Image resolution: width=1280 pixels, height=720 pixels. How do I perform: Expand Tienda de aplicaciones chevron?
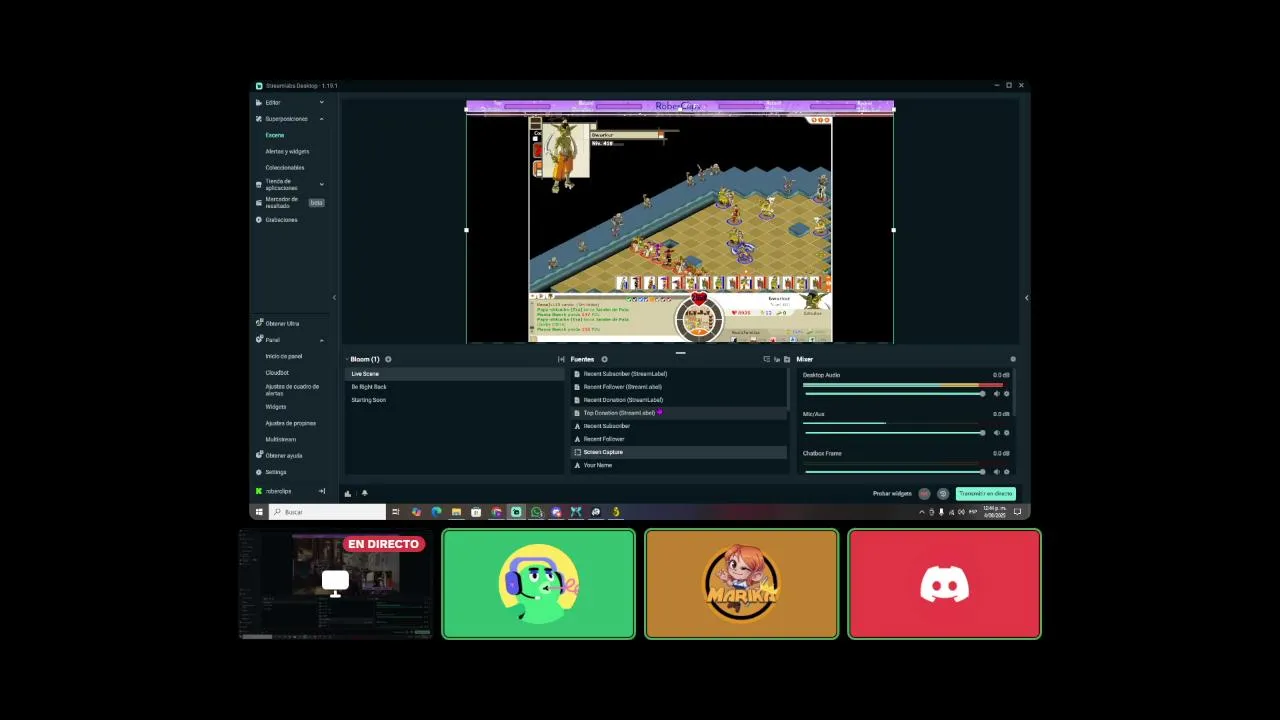[321, 184]
